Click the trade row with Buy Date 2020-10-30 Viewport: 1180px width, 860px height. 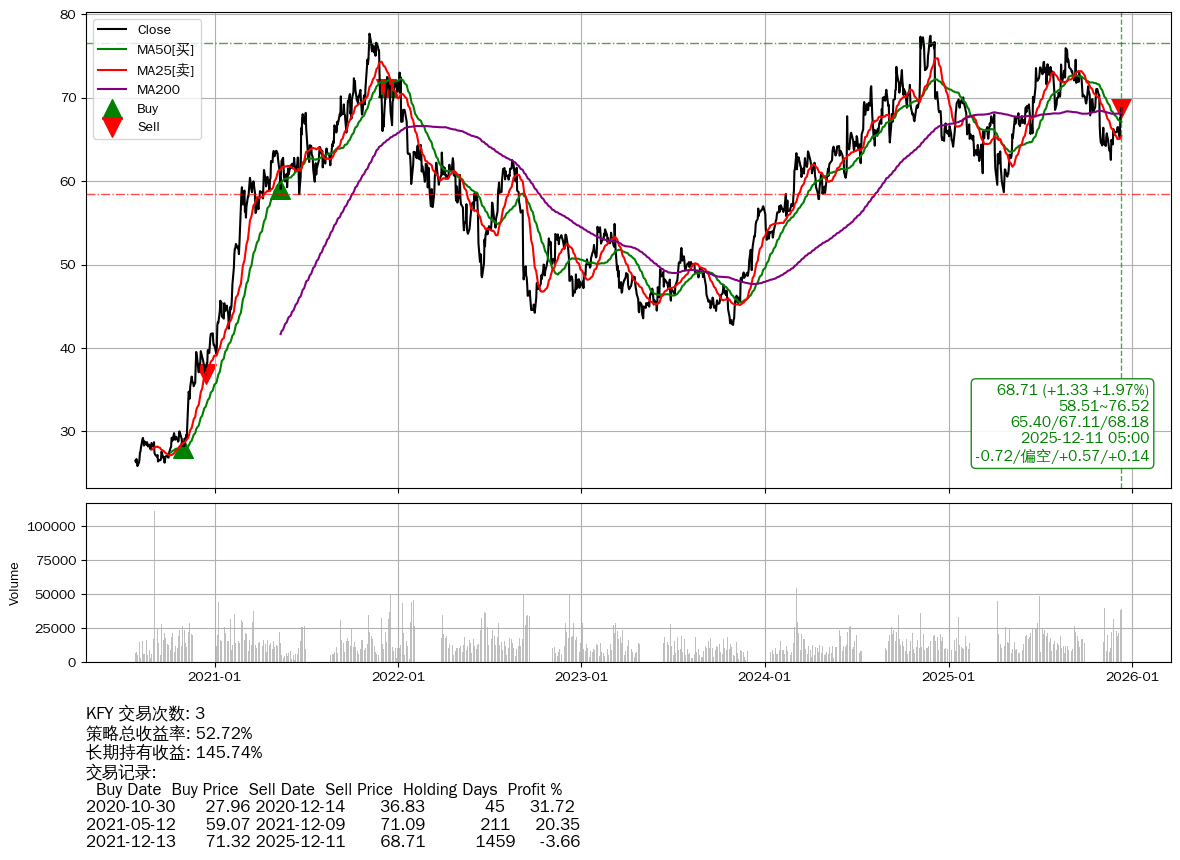click(330, 807)
